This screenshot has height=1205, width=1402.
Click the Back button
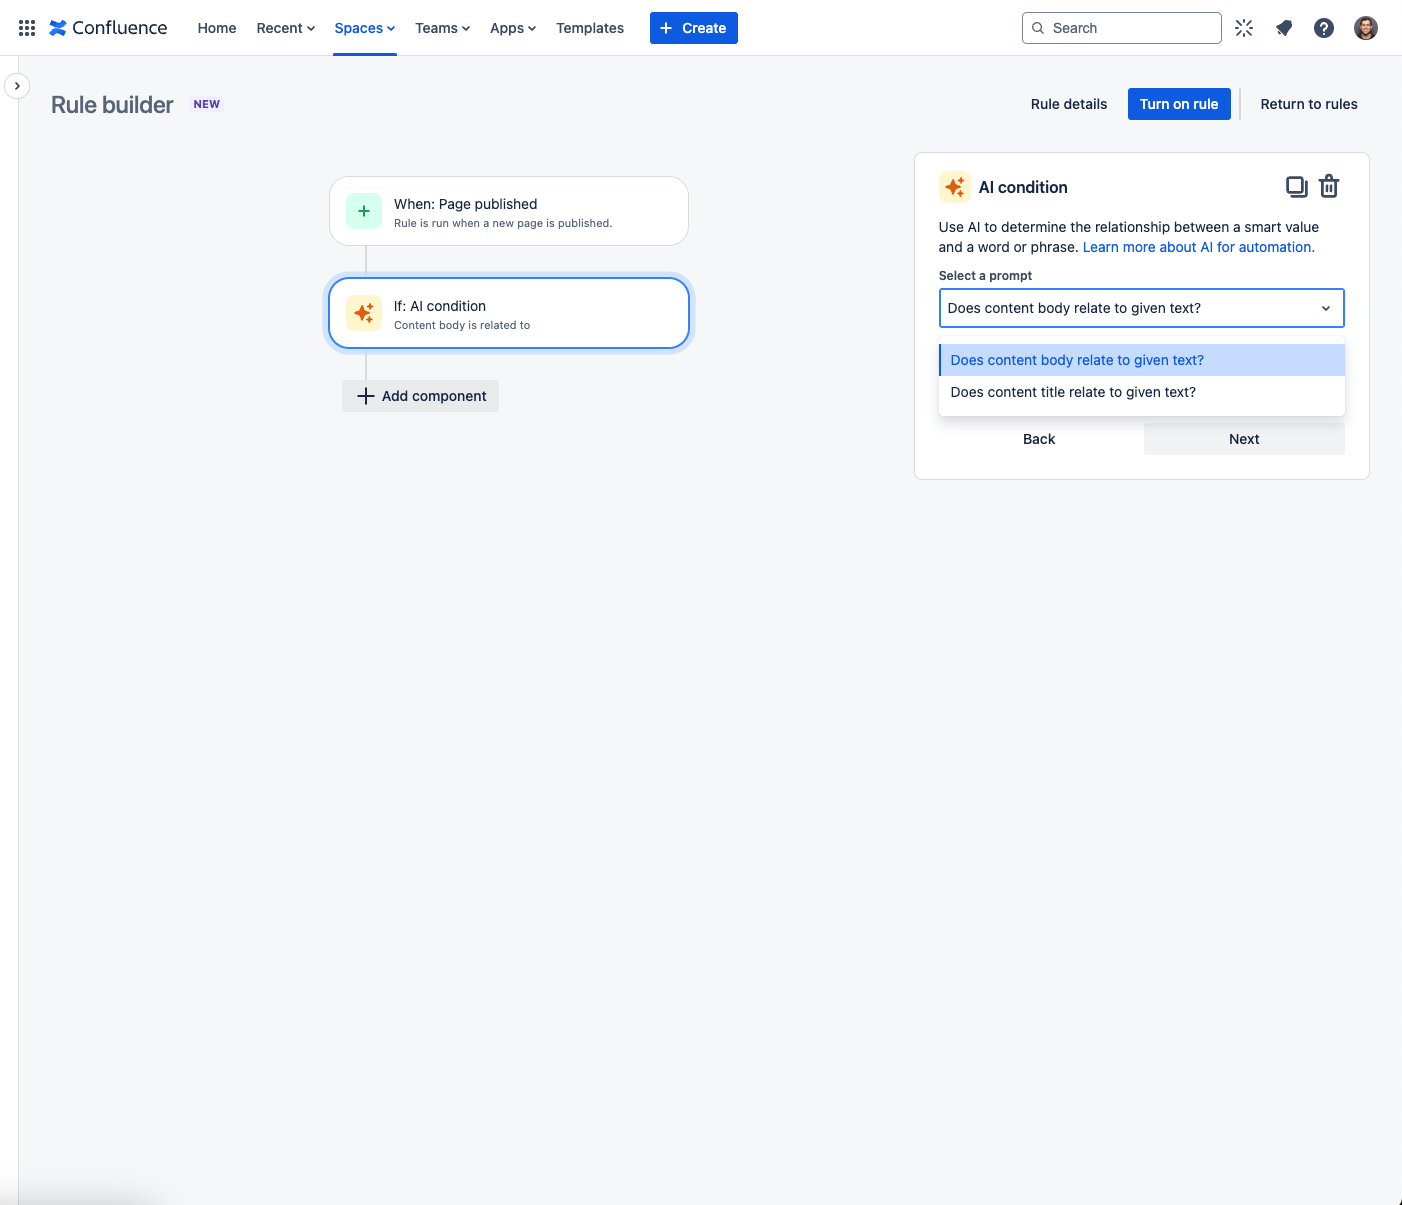pos(1039,439)
